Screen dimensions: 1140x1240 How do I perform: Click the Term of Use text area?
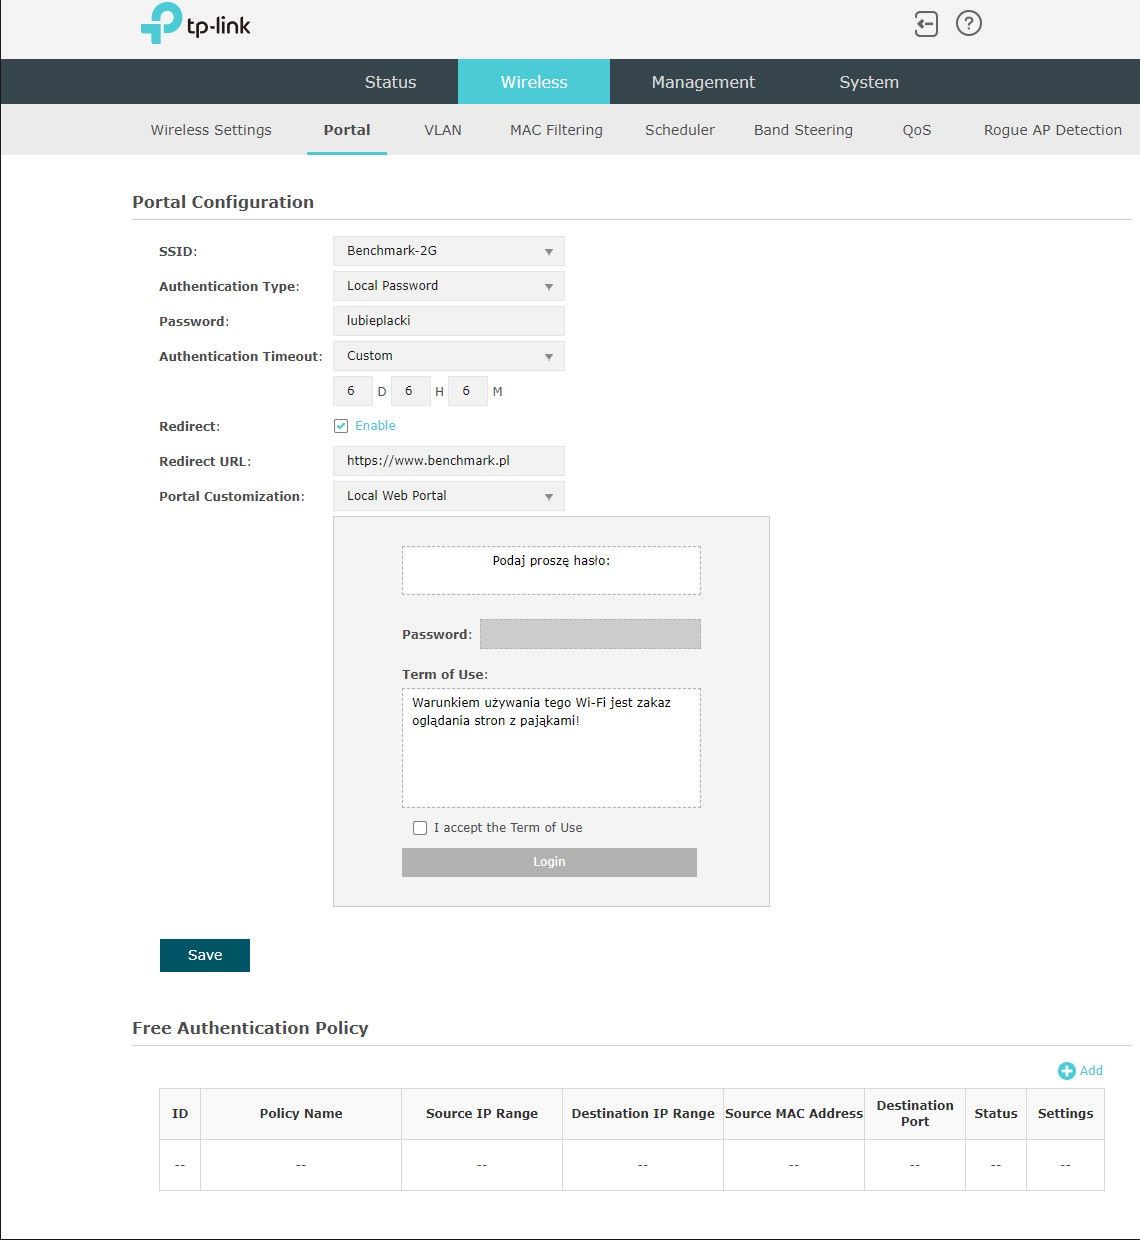click(551, 748)
